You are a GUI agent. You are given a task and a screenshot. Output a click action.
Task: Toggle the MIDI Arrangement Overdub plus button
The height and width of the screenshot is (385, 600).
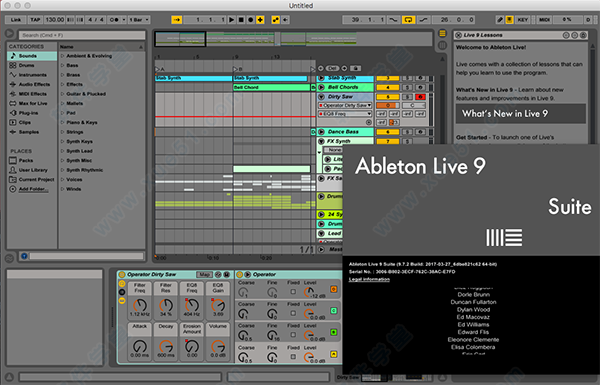(x=260, y=20)
